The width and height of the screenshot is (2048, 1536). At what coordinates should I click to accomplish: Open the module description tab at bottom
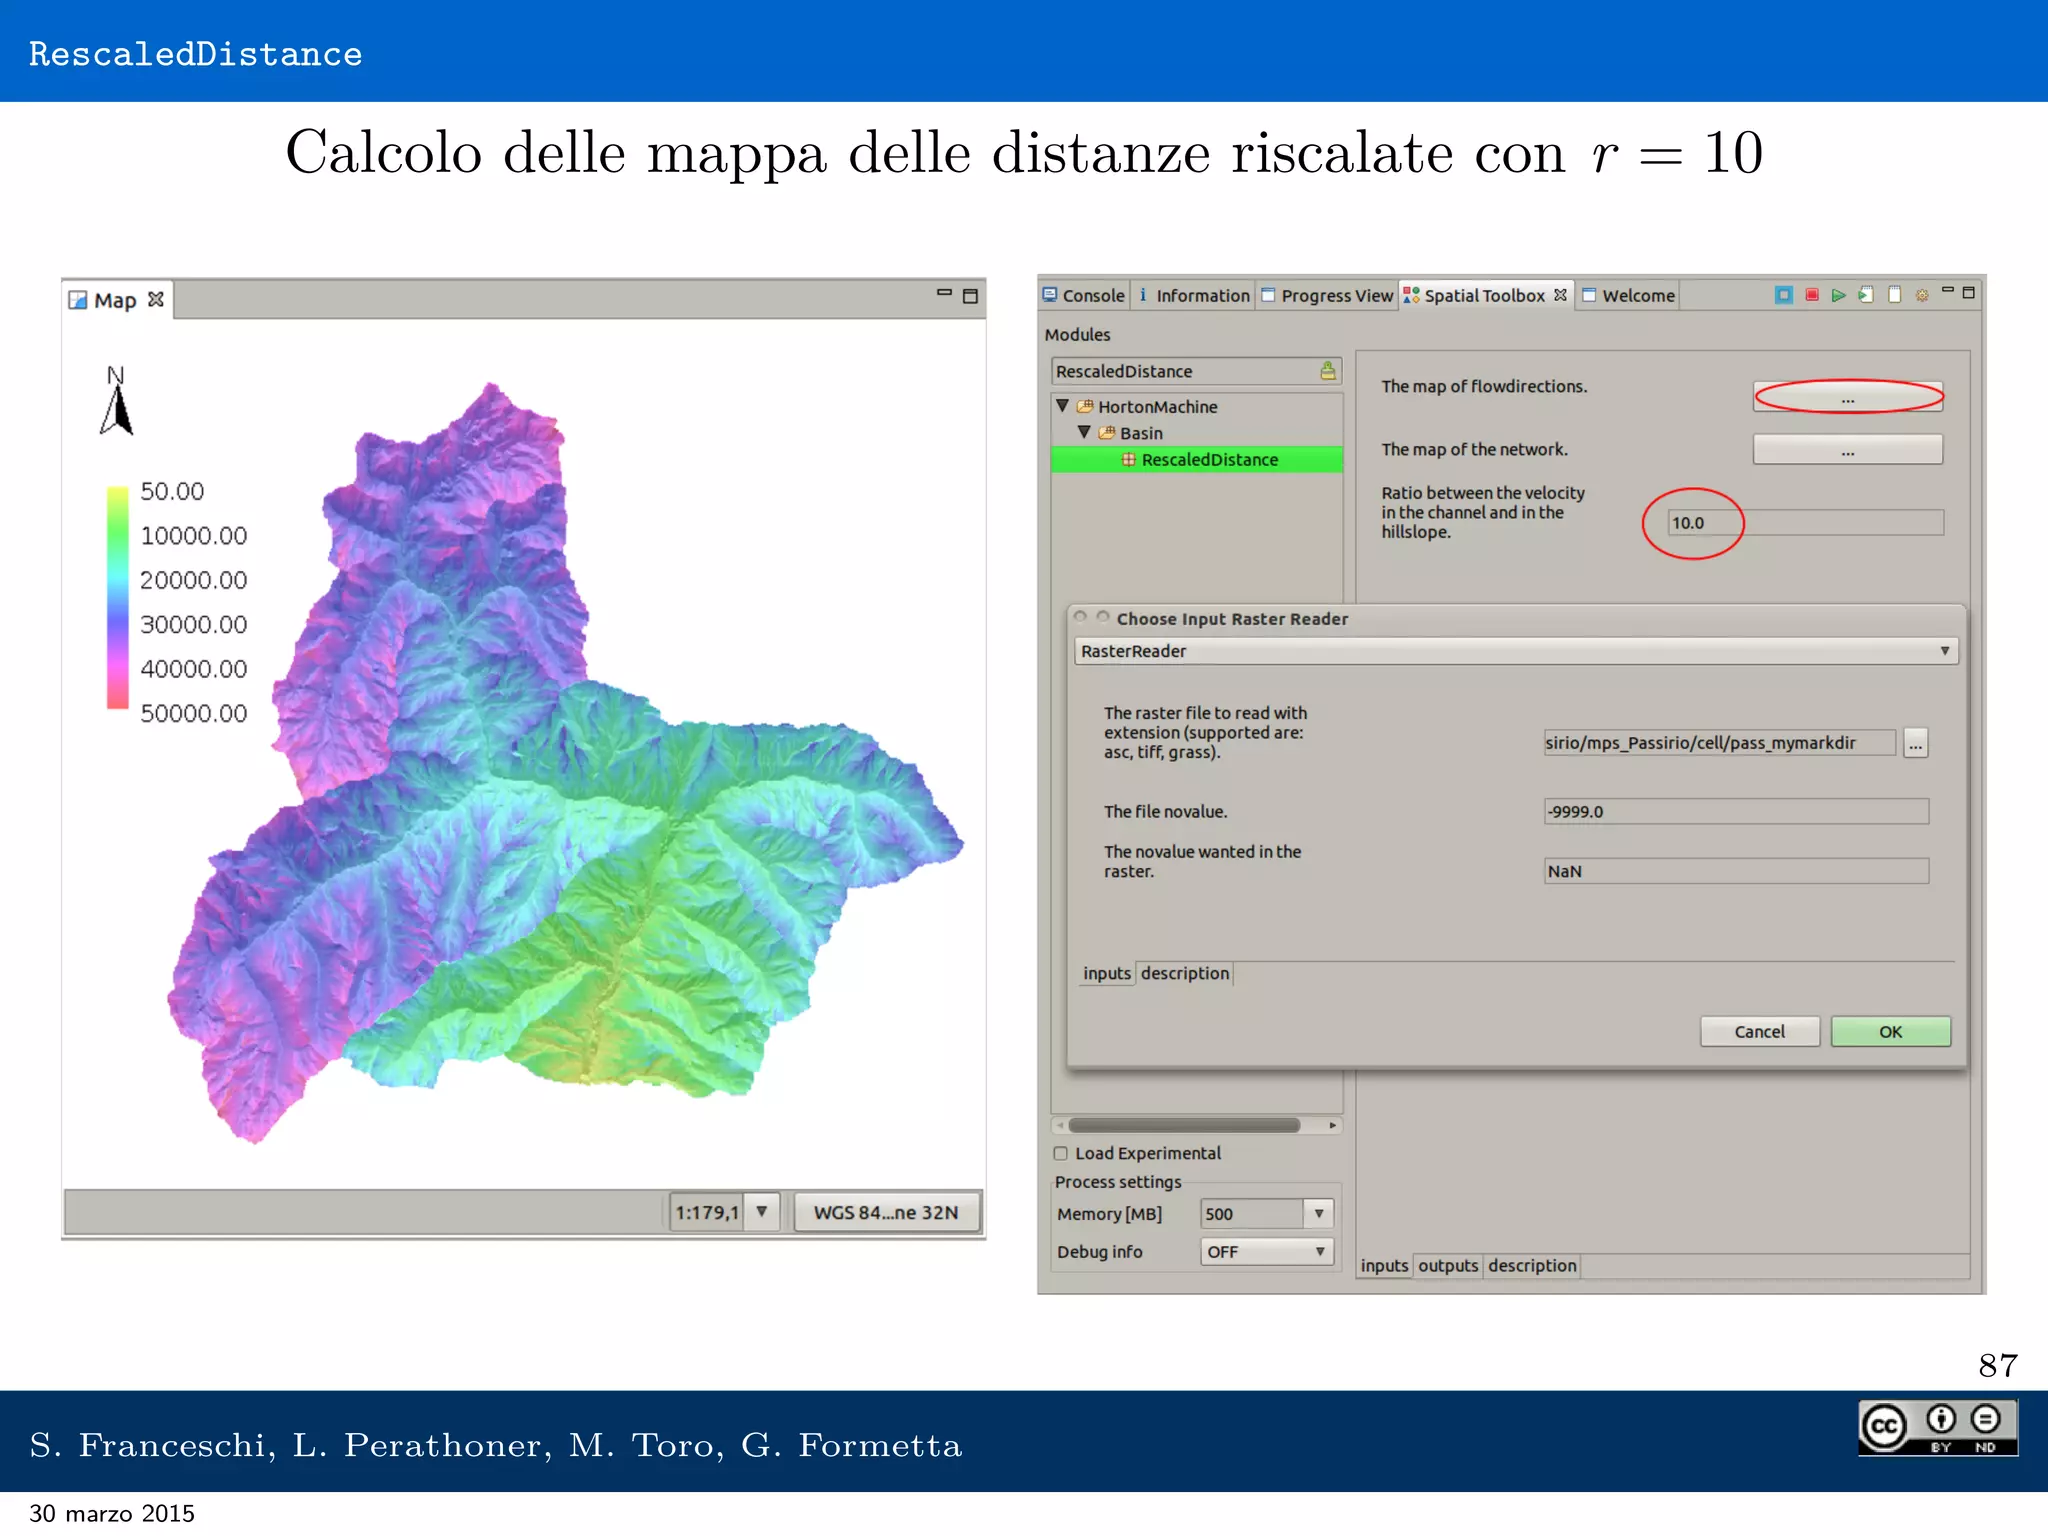point(1532,1266)
